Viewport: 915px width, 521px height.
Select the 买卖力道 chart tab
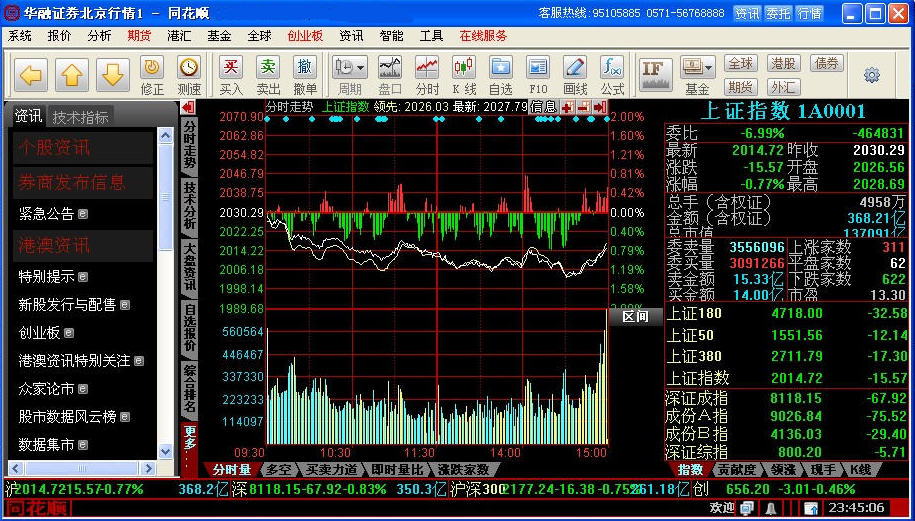click(x=331, y=470)
